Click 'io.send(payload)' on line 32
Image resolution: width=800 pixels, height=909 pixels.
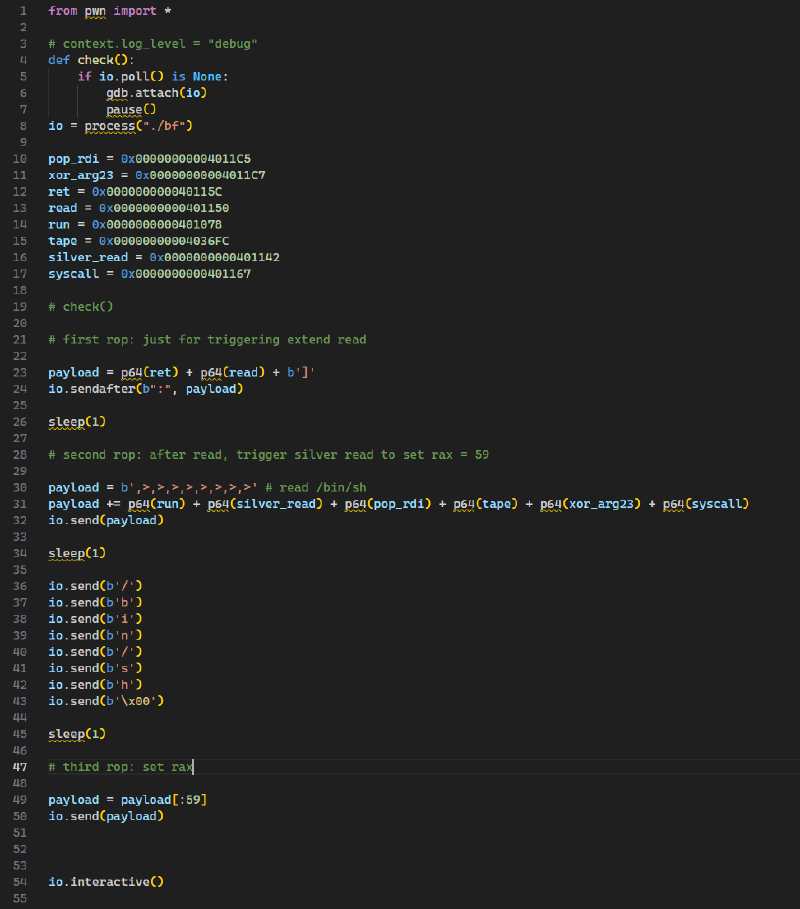tap(106, 521)
